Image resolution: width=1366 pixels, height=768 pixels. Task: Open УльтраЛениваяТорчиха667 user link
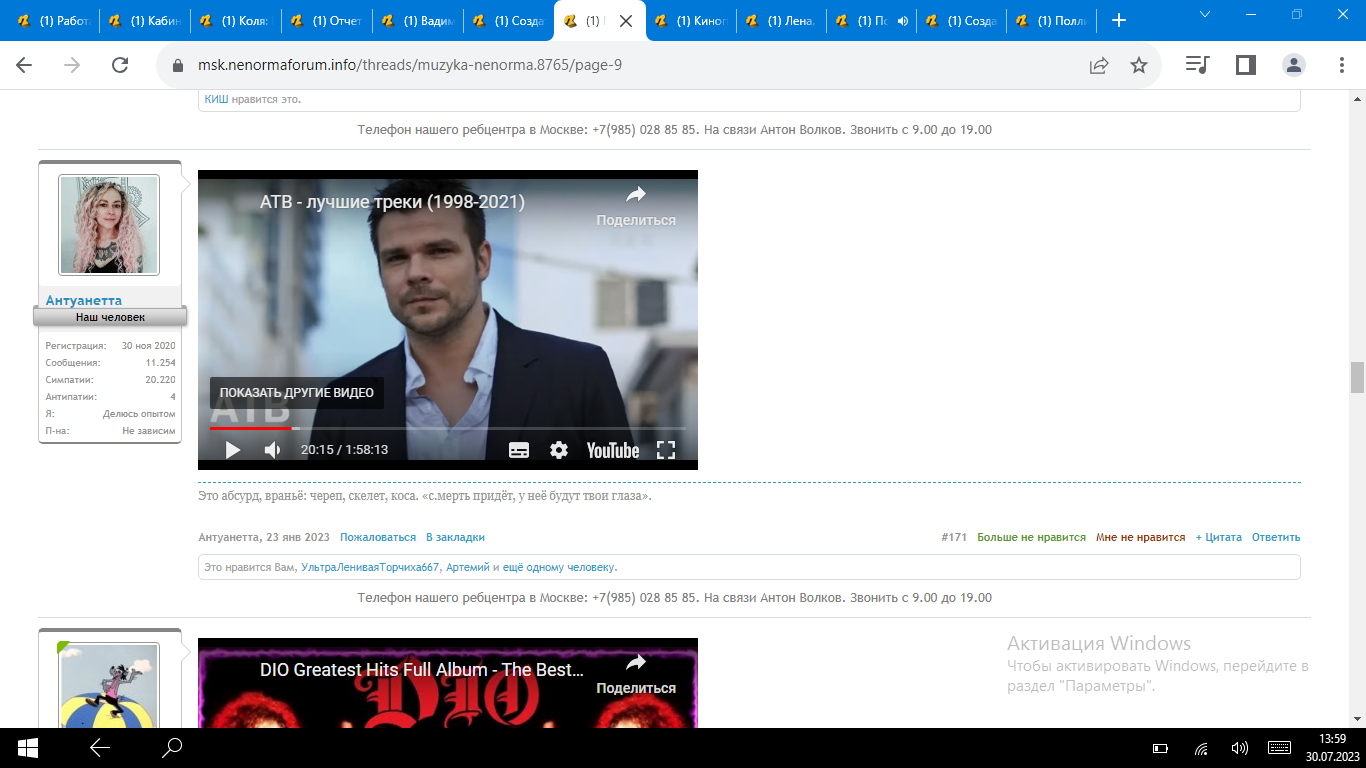click(x=370, y=567)
